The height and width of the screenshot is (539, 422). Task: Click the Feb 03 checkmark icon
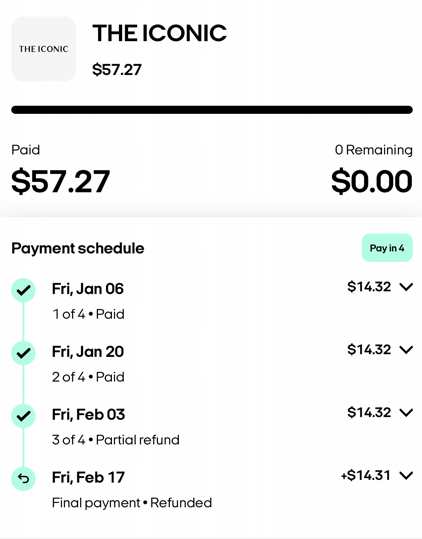[23, 416]
